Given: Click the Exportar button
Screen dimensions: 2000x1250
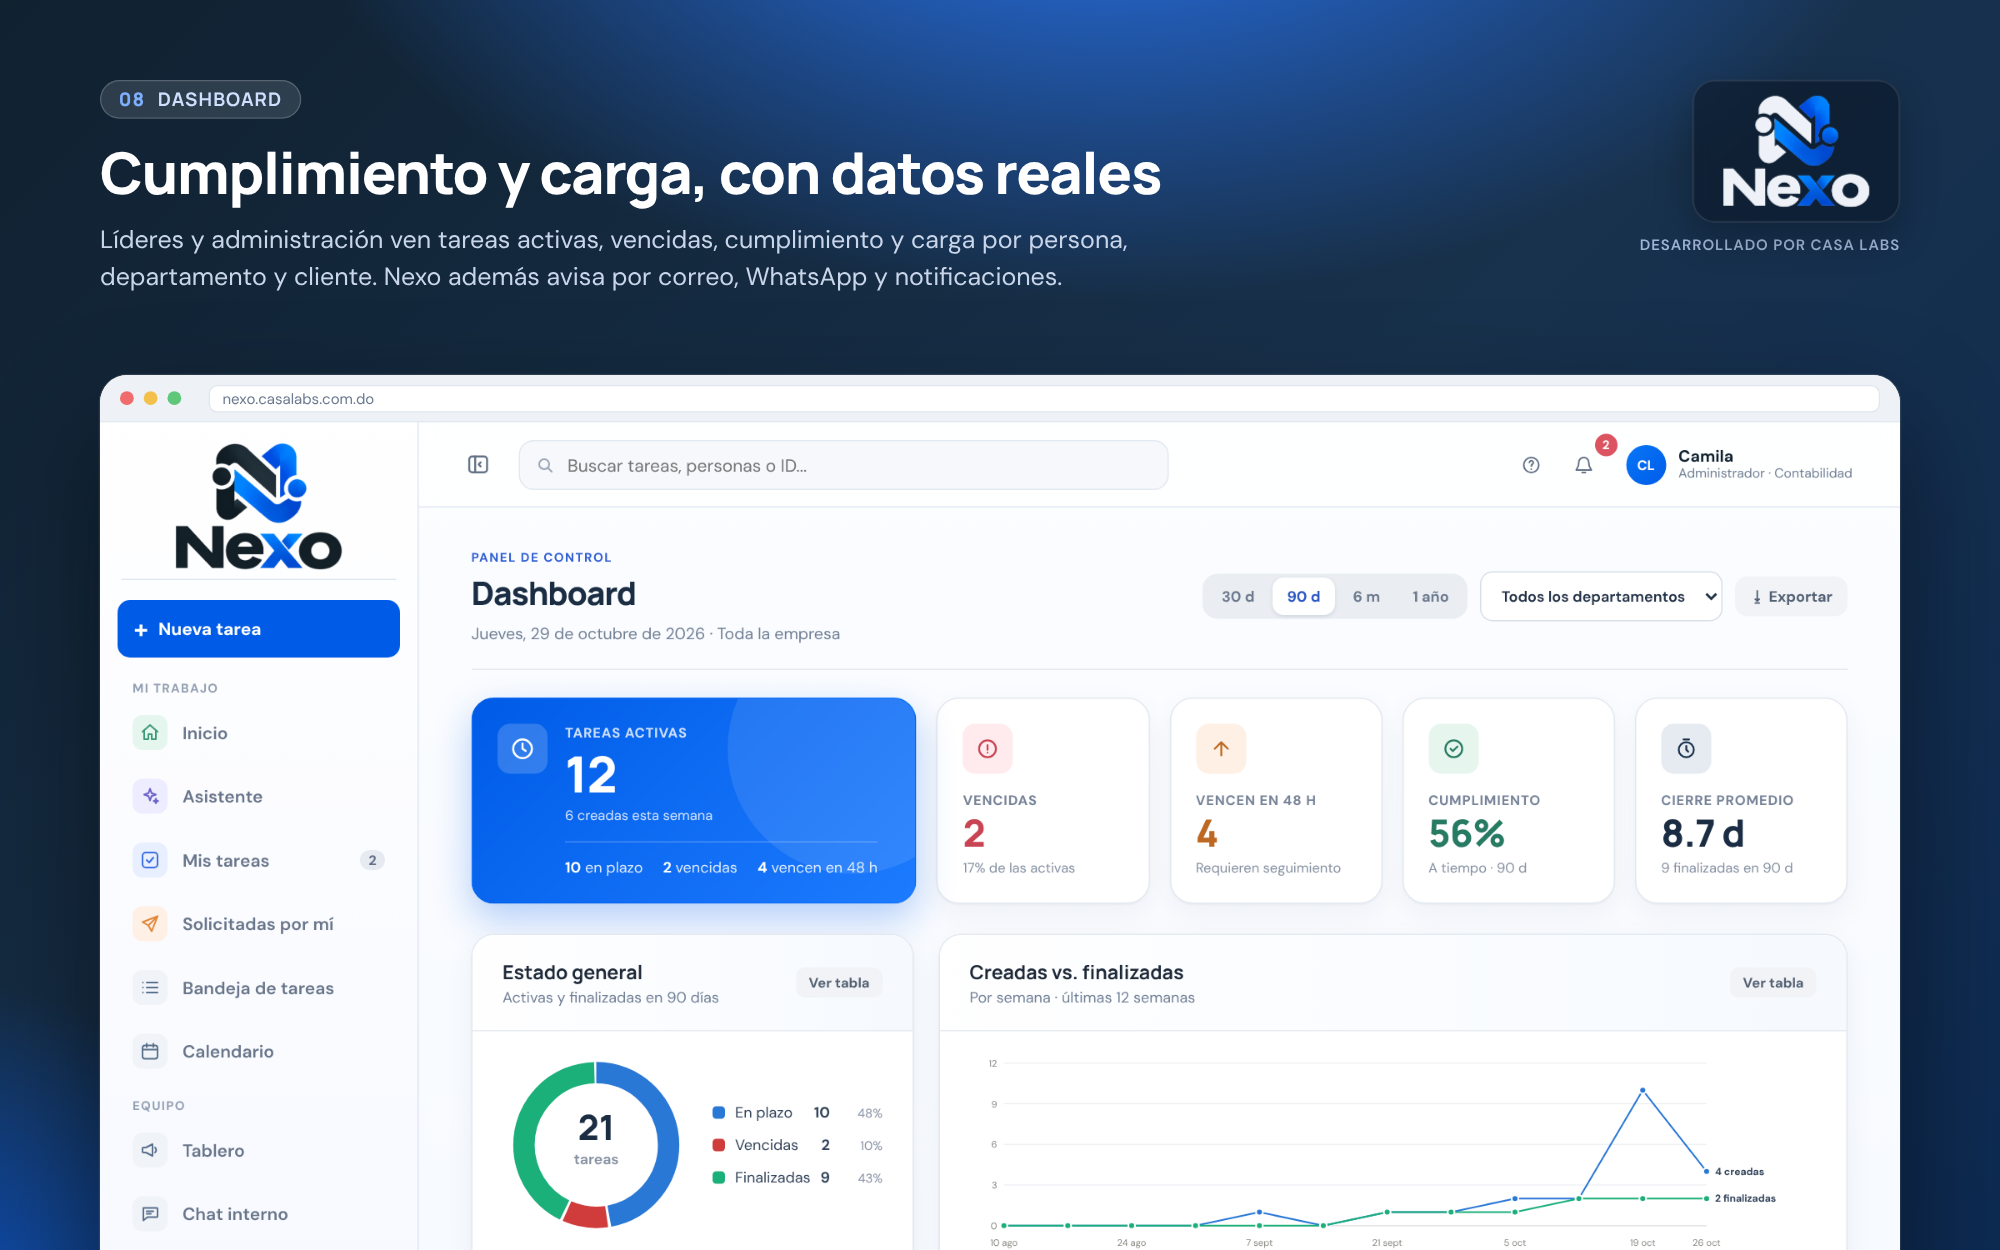Looking at the screenshot, I should [x=1791, y=596].
